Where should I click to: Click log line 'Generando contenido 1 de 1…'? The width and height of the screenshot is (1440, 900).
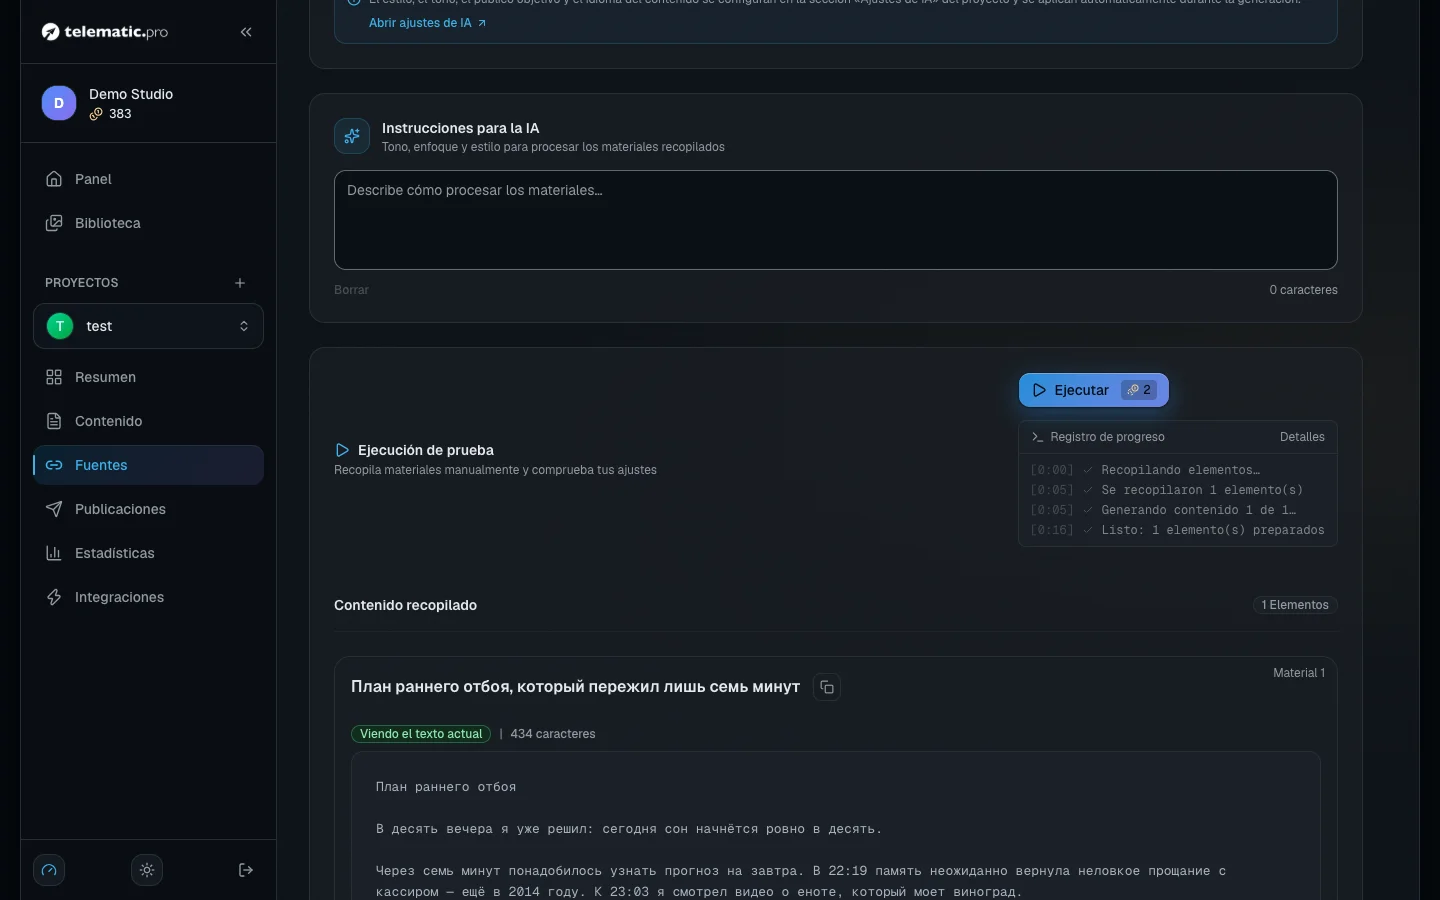[1199, 510]
